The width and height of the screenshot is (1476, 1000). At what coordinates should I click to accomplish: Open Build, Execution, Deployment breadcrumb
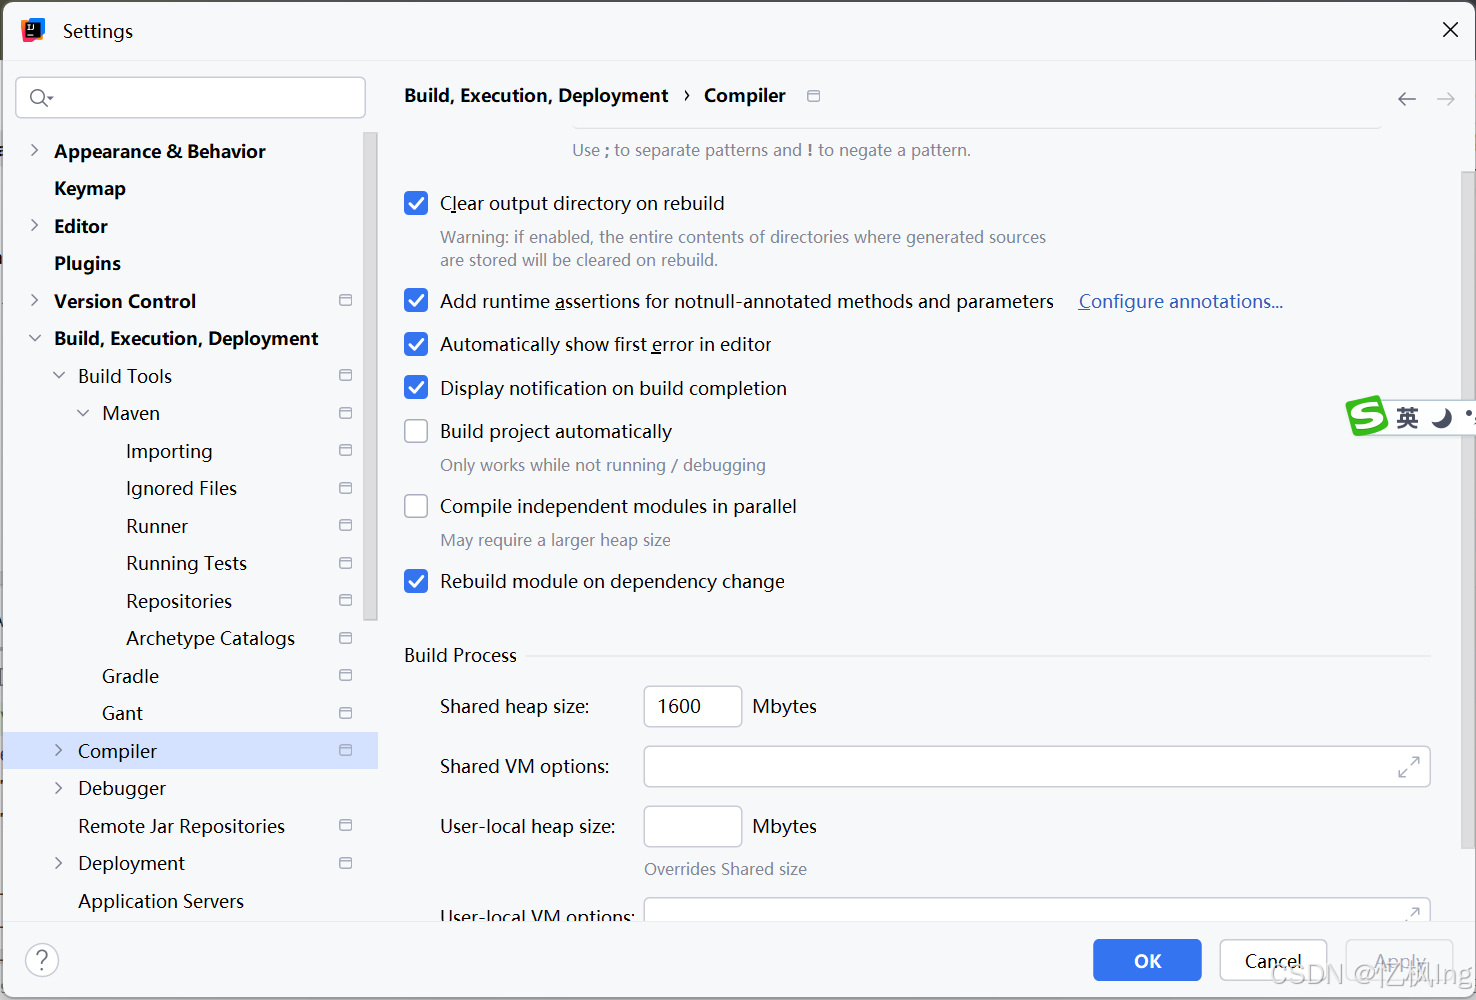536,95
